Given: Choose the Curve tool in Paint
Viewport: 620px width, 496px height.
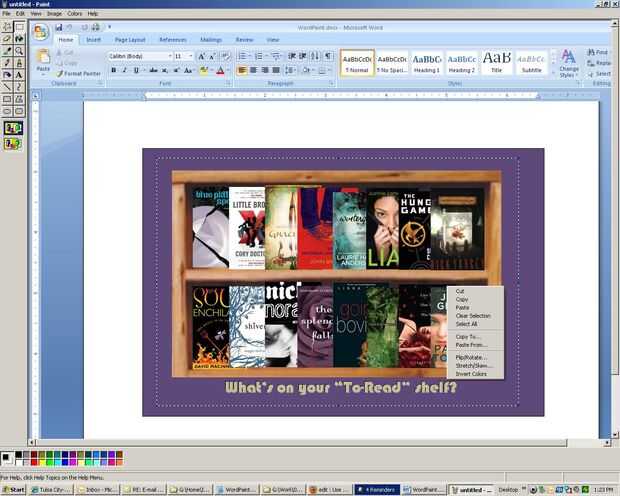Looking at the screenshot, I should pyautogui.click(x=19, y=87).
